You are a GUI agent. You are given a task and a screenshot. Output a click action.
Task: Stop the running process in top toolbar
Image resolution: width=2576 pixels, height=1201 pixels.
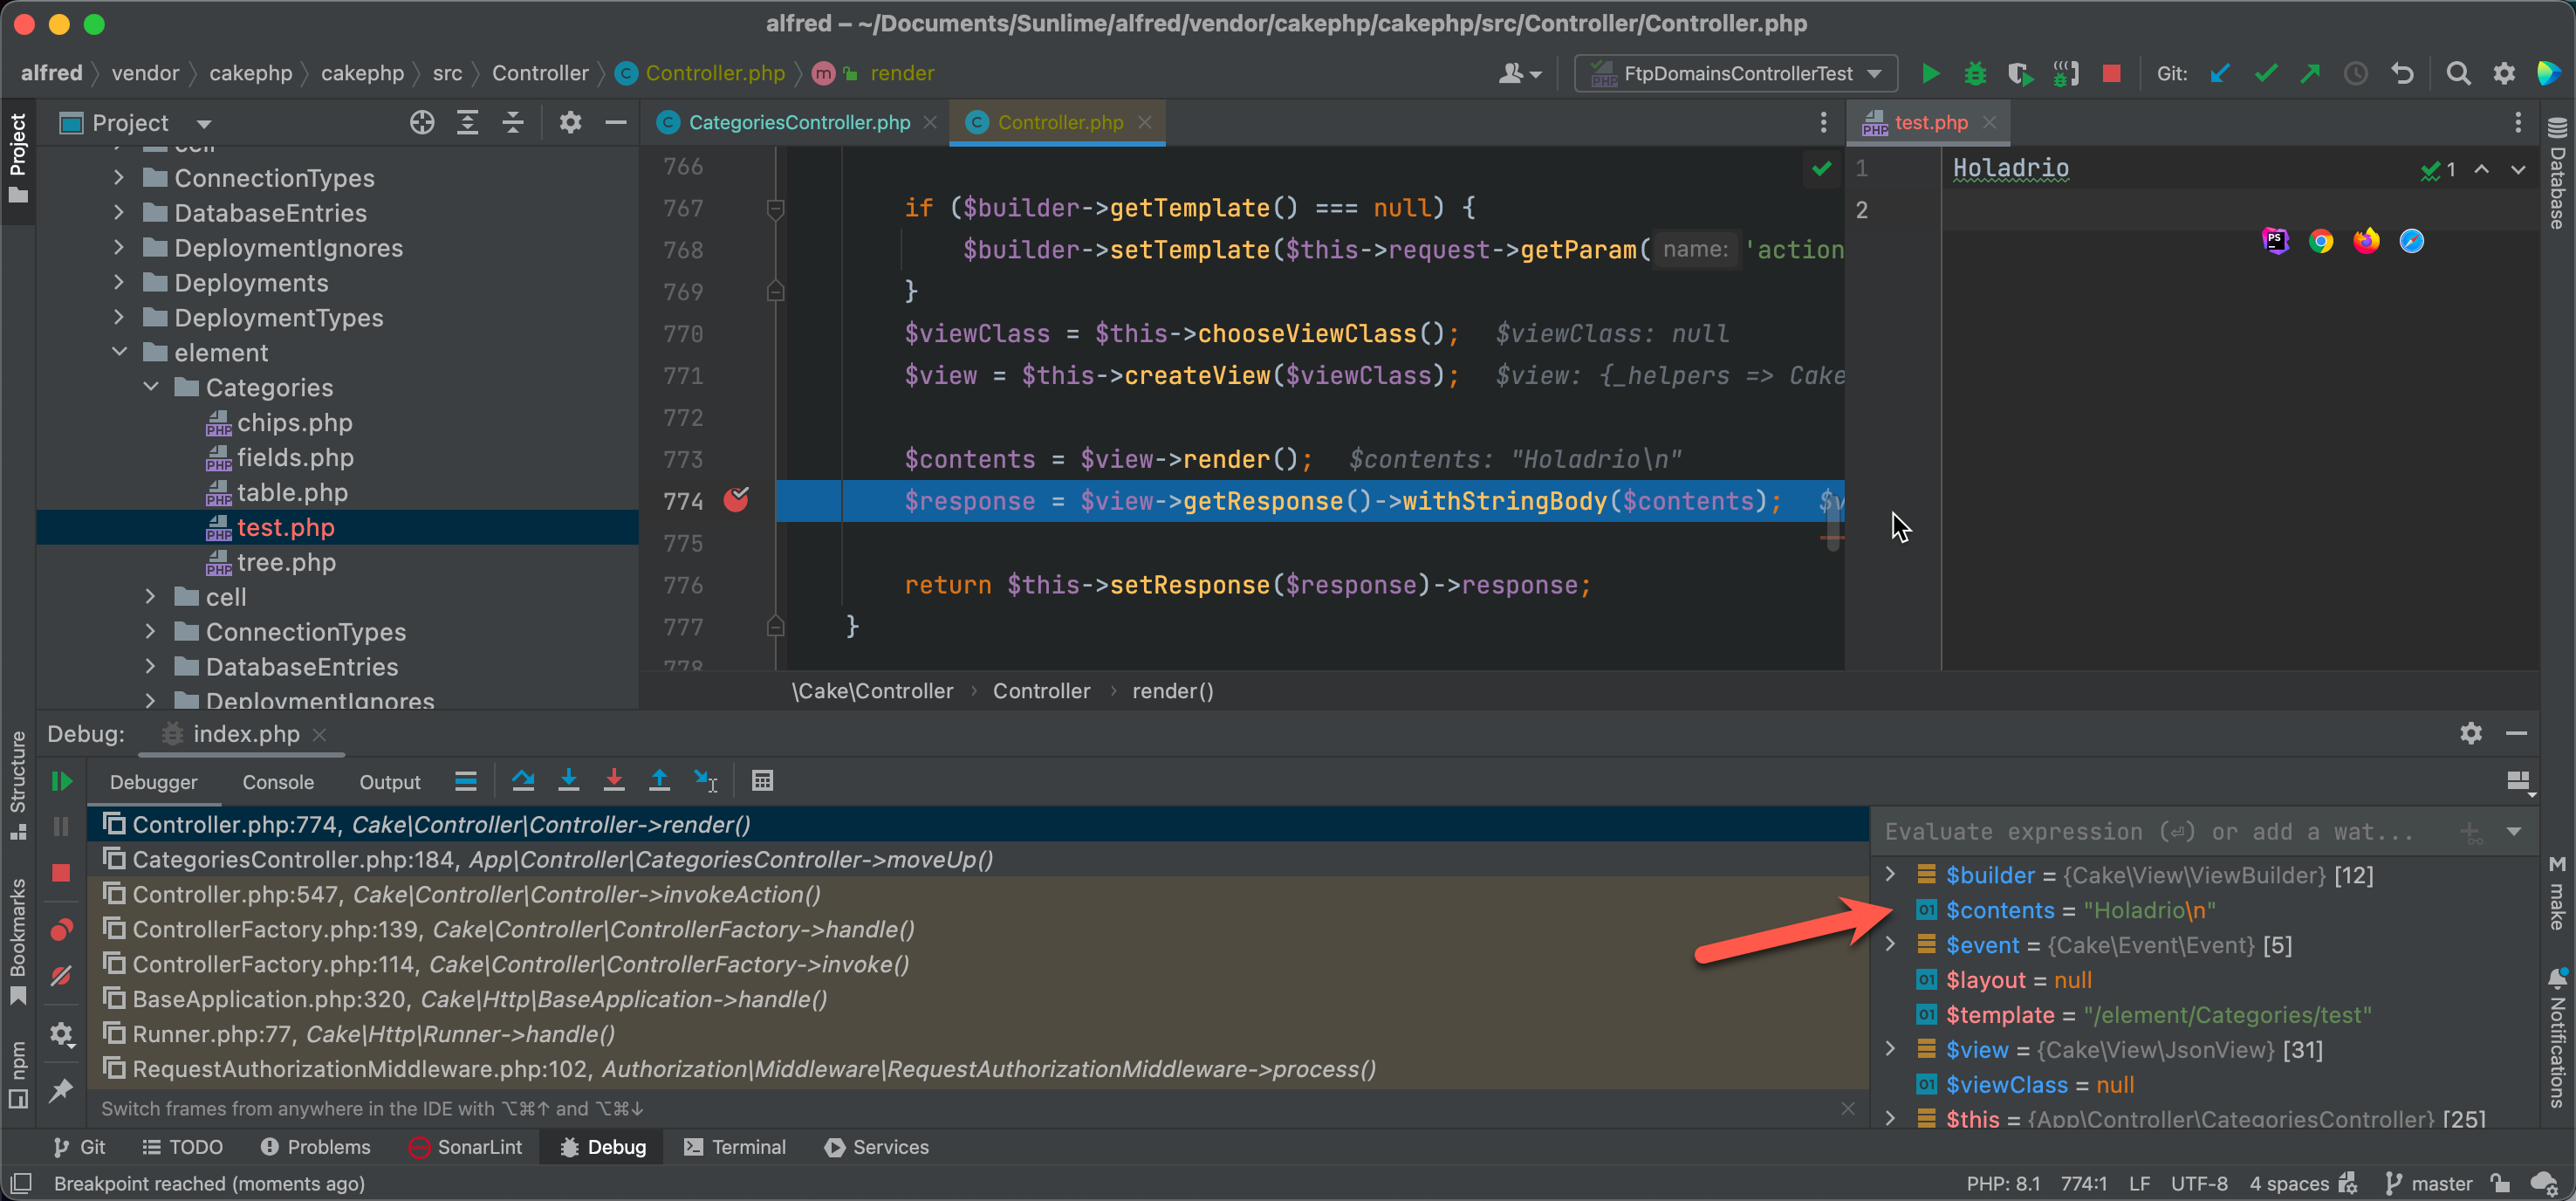tap(2111, 73)
